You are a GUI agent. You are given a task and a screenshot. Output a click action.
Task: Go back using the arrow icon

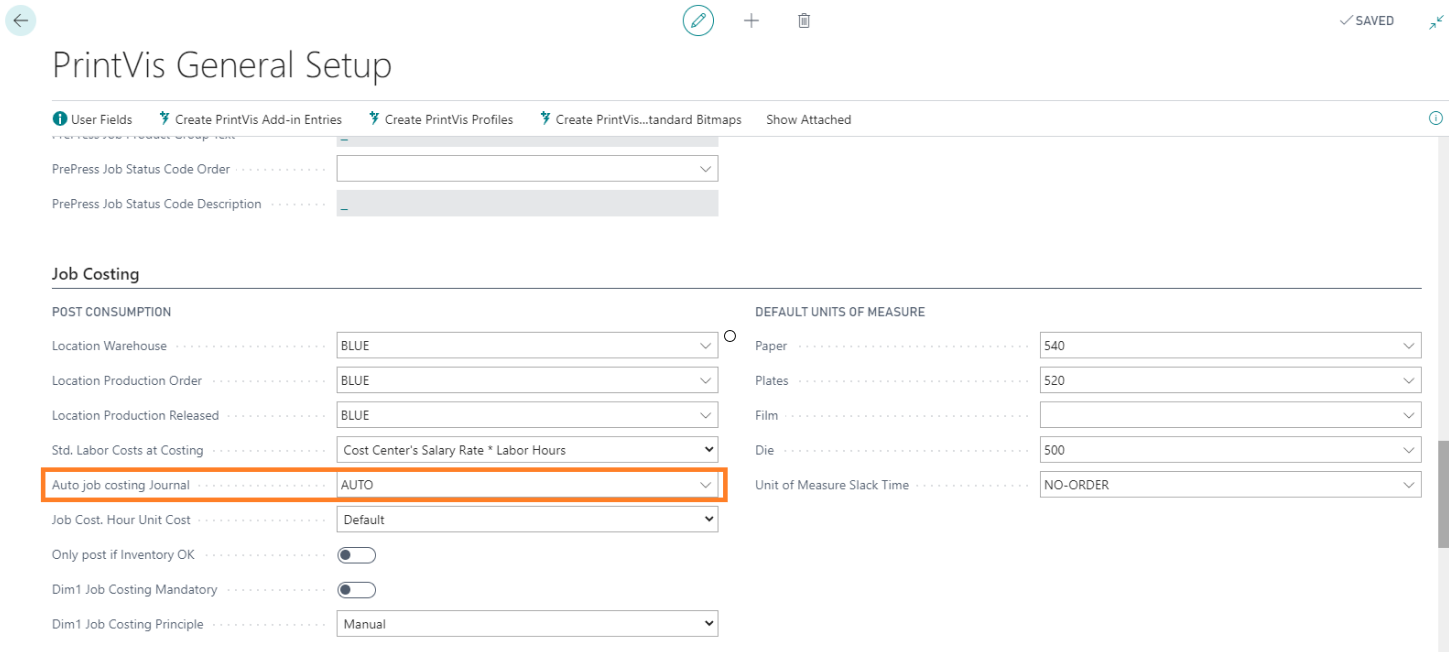tap(20, 20)
